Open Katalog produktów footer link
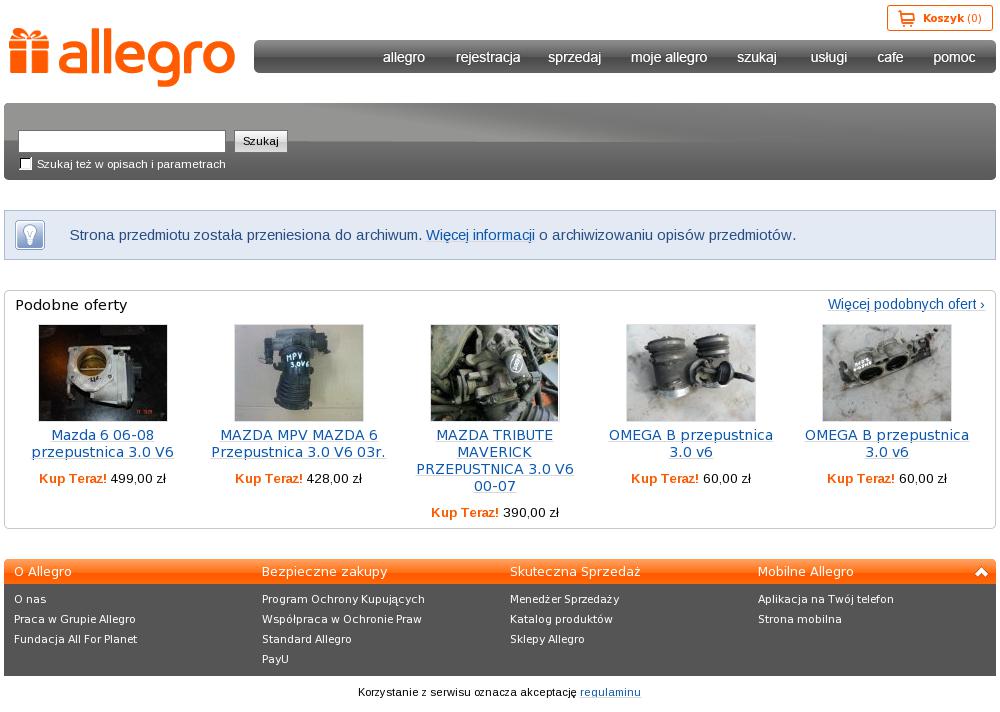This screenshot has width=1000, height=712. tap(561, 619)
